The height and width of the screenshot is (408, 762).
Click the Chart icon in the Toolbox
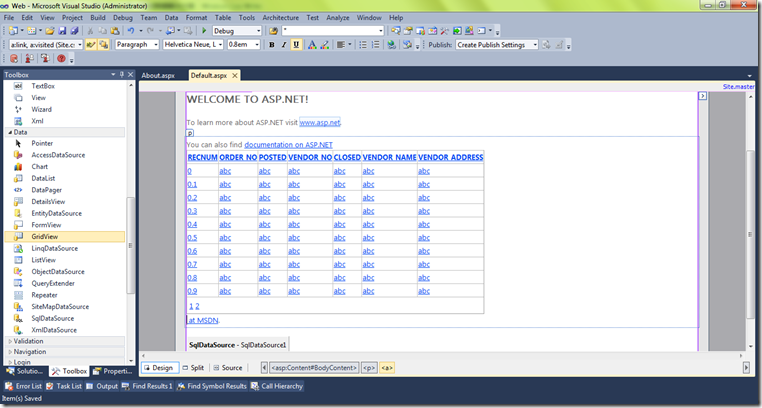coord(18,167)
